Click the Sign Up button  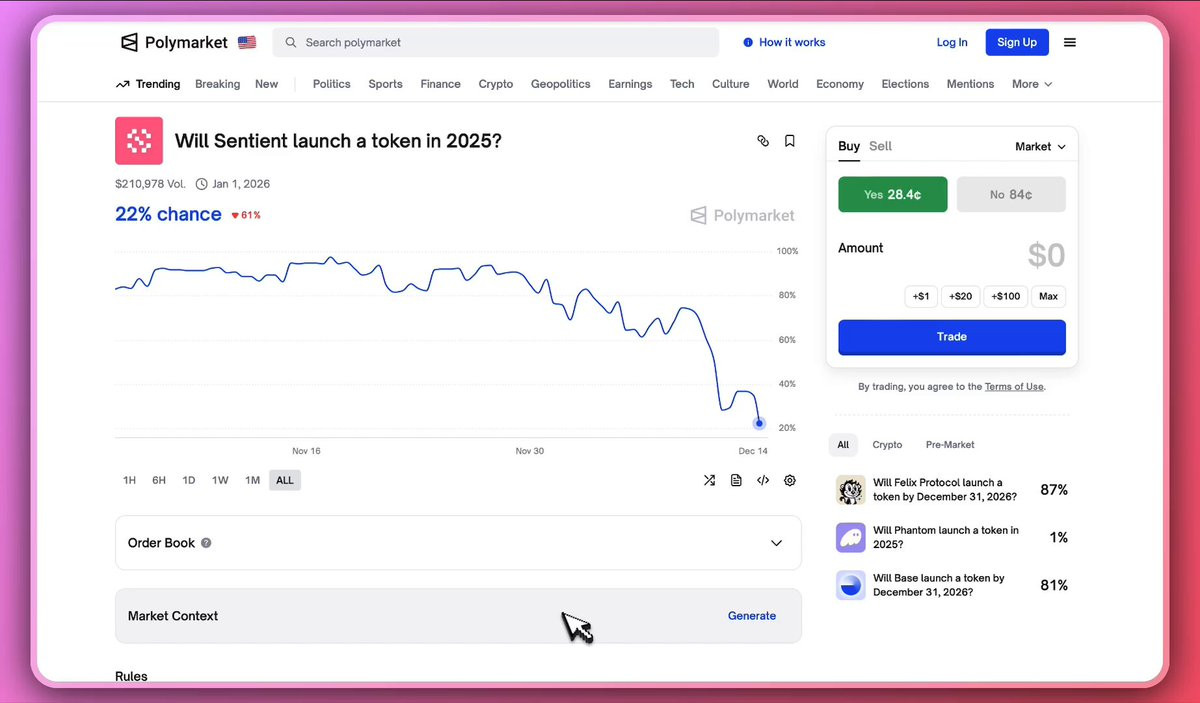[1017, 42]
